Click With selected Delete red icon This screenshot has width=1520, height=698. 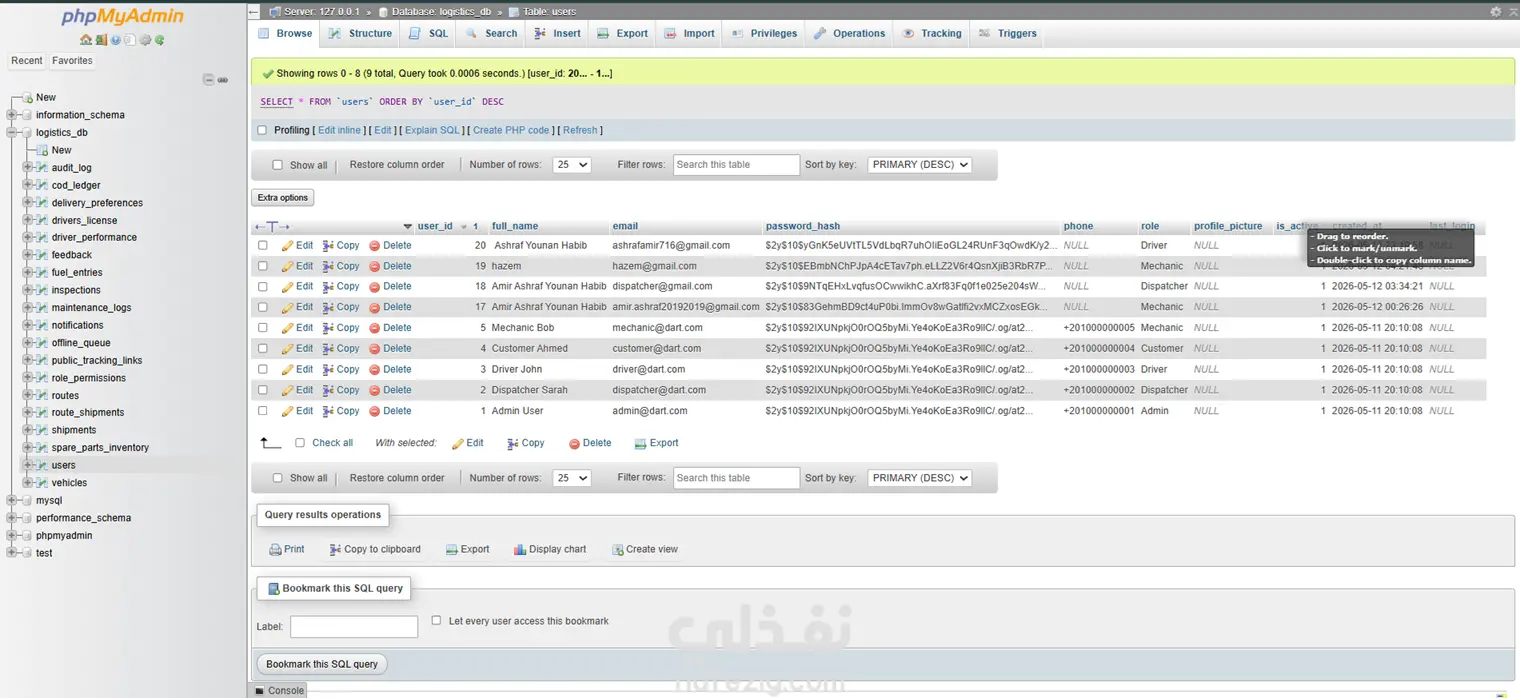[574, 444]
